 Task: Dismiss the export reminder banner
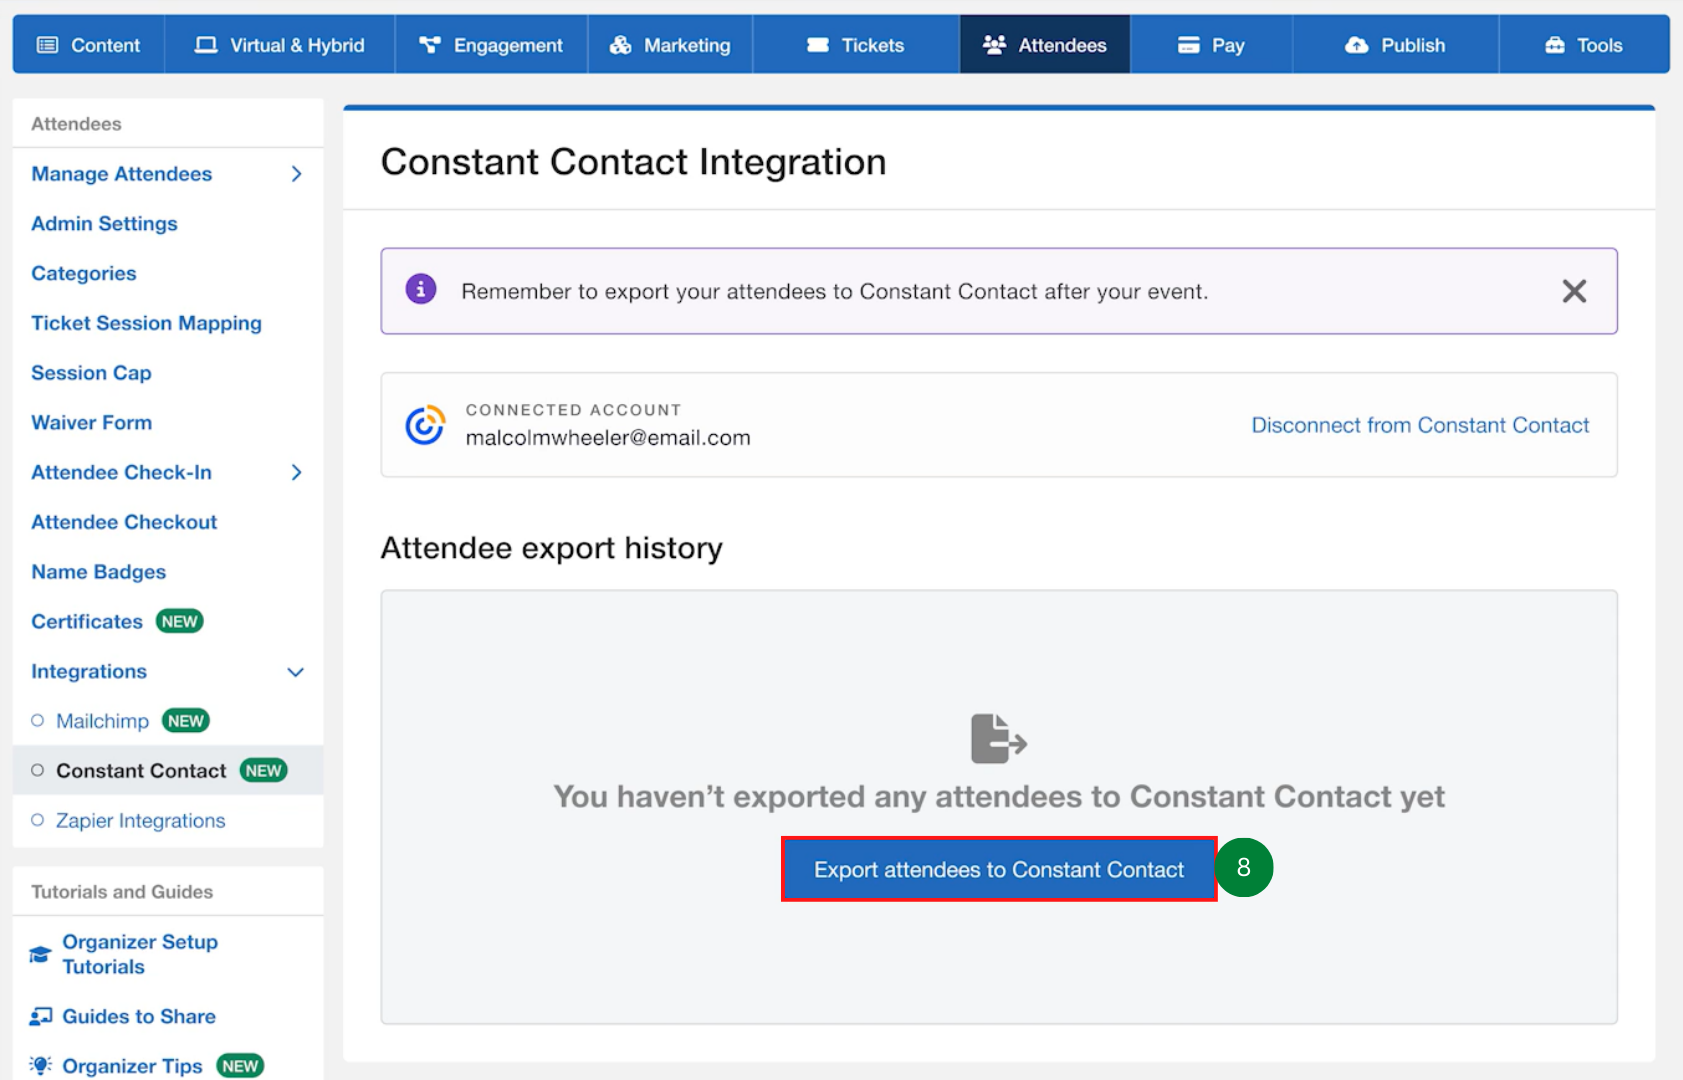point(1574,291)
